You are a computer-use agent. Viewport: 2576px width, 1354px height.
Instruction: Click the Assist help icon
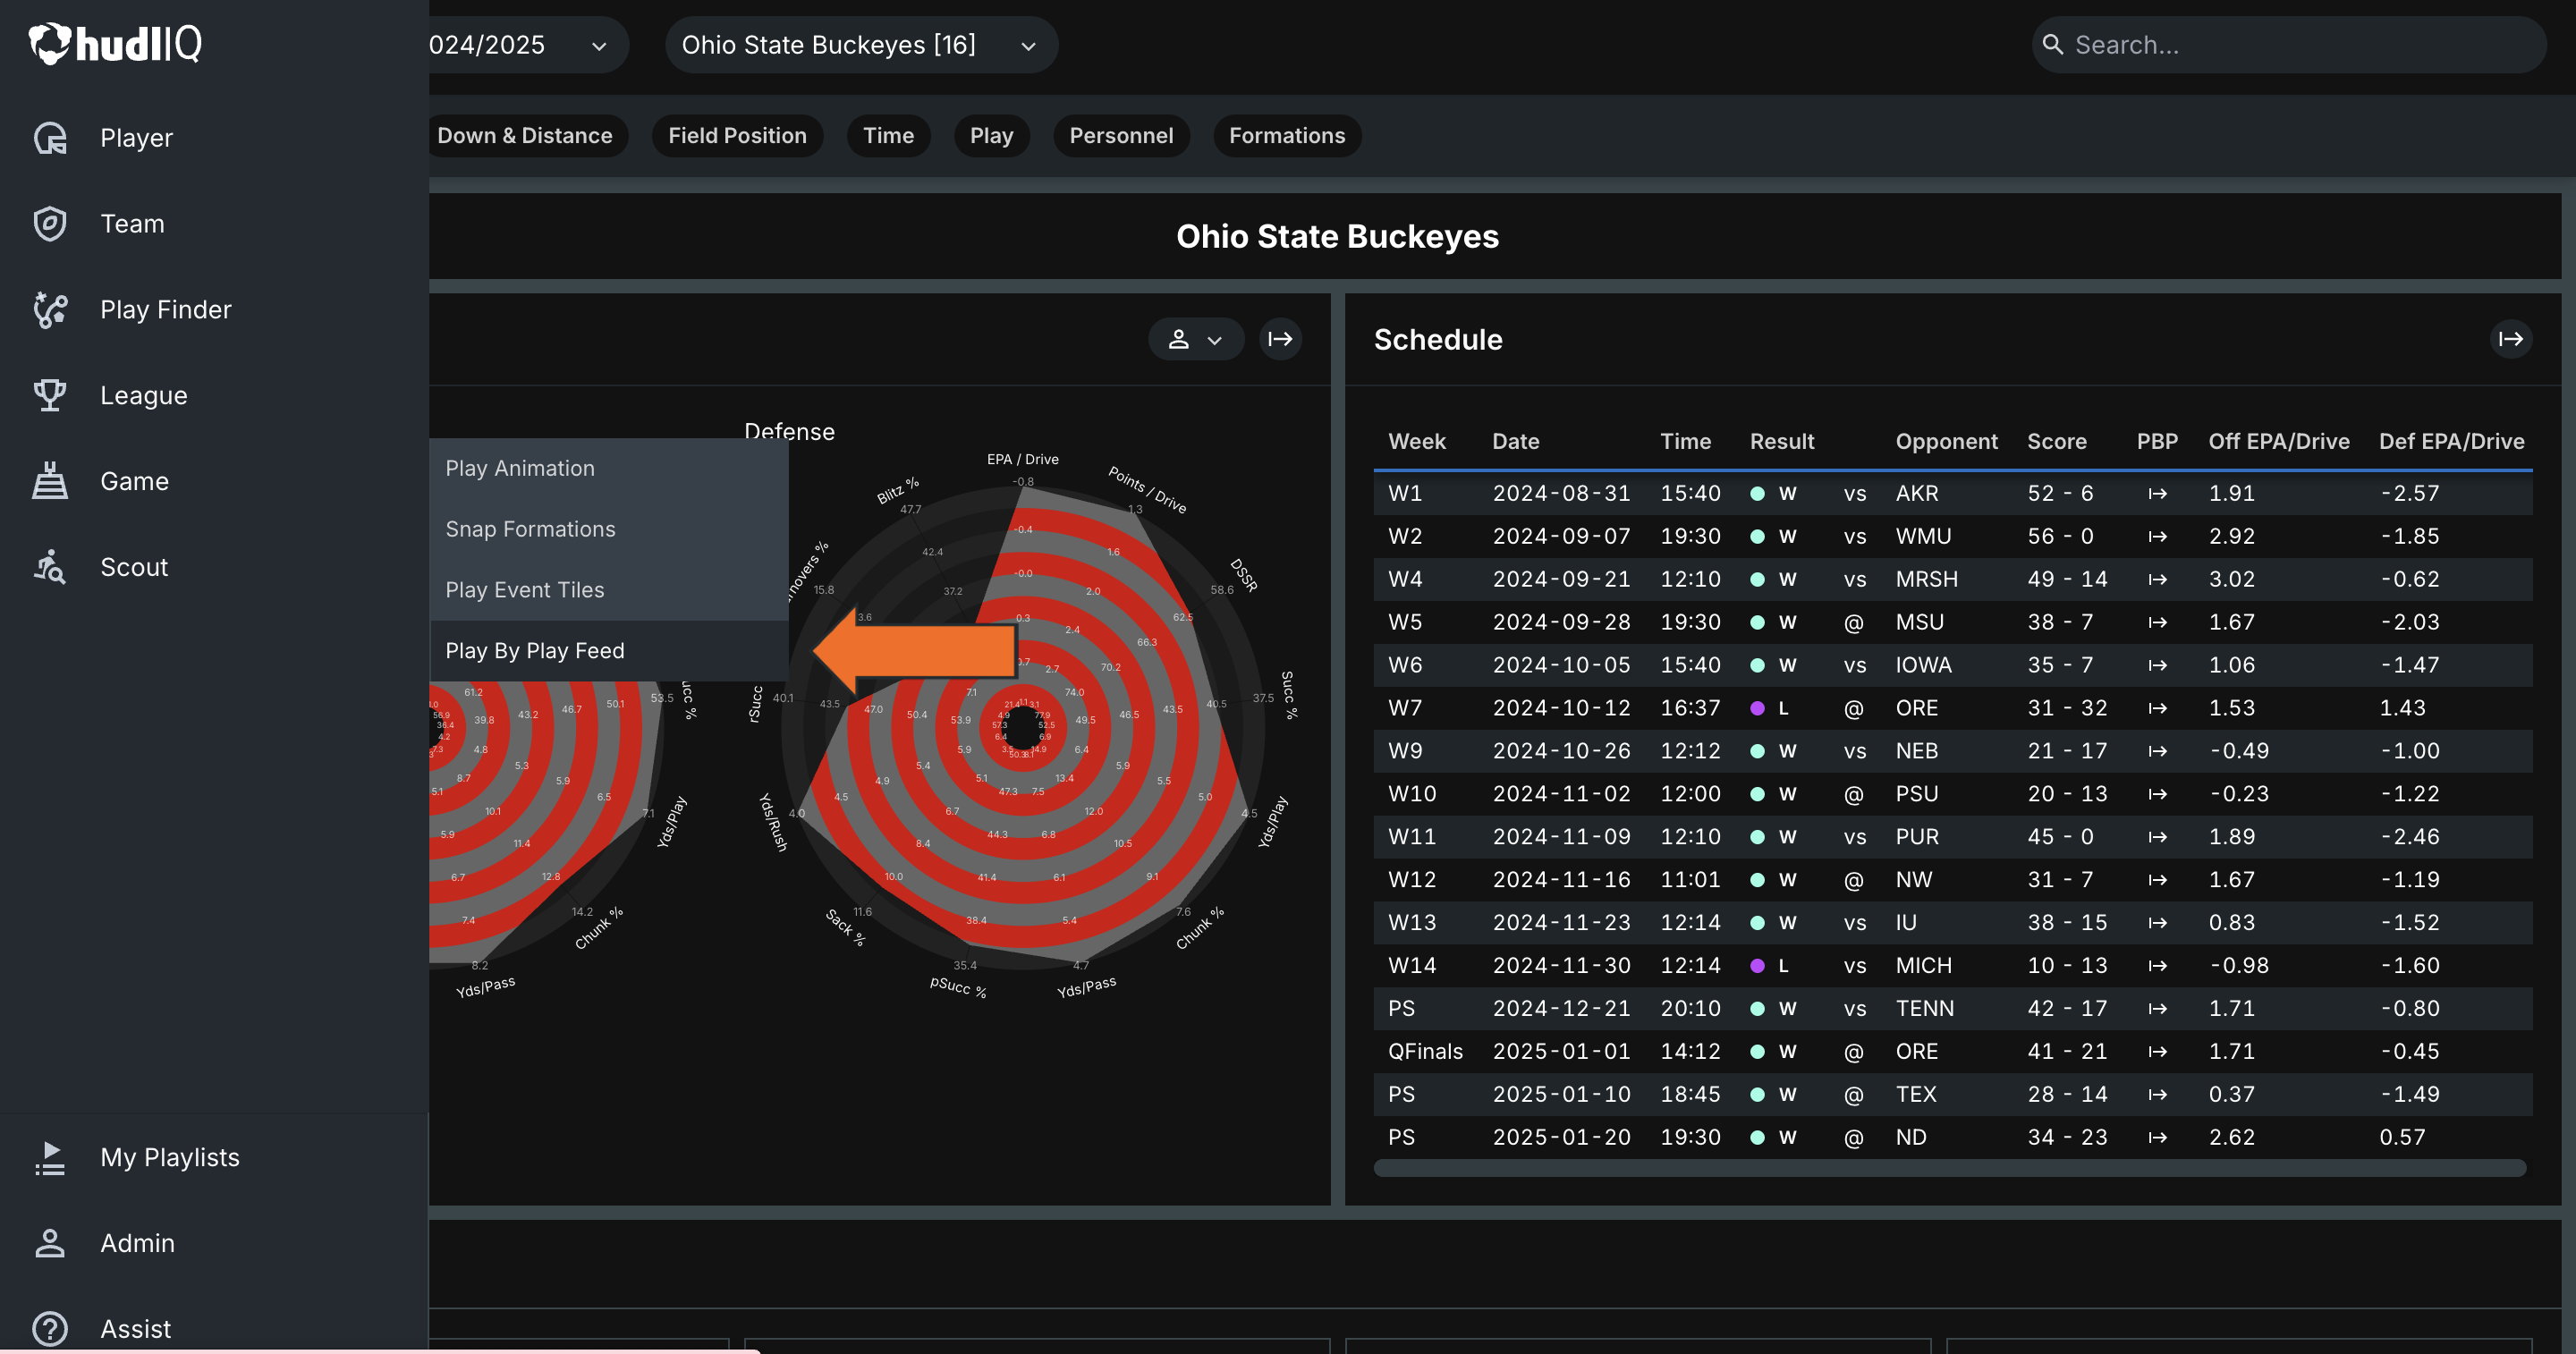click(50, 1329)
